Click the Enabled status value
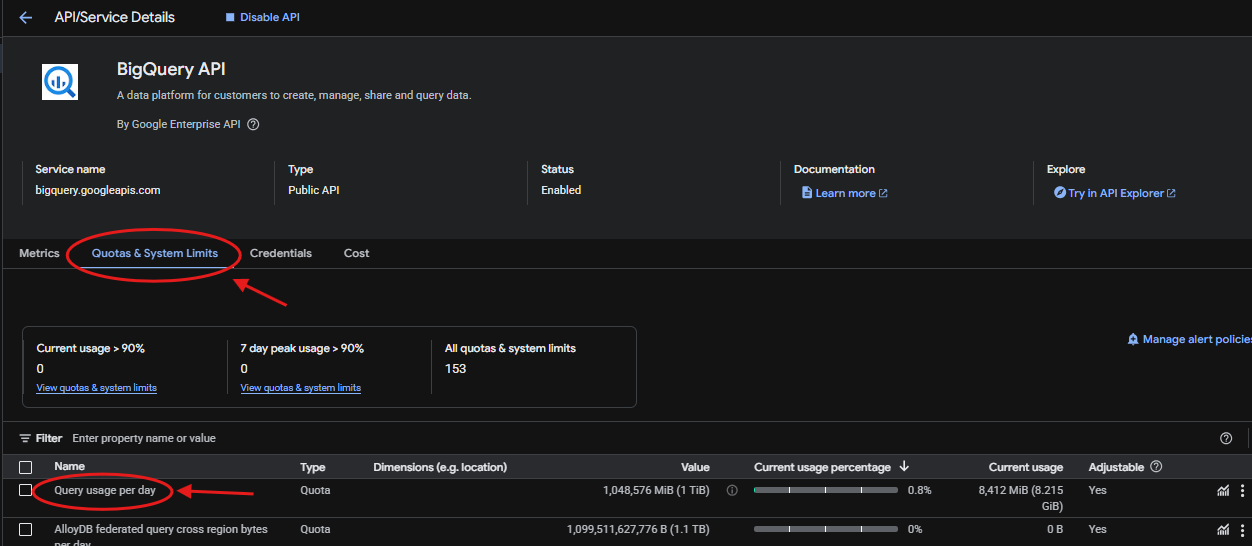 point(561,189)
